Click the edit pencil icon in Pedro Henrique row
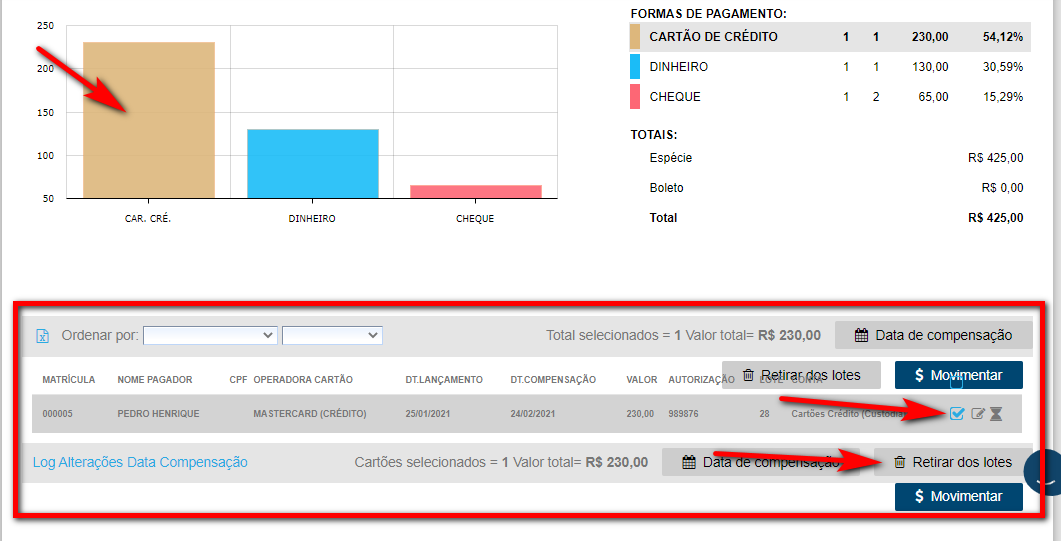1061x541 pixels. (978, 414)
